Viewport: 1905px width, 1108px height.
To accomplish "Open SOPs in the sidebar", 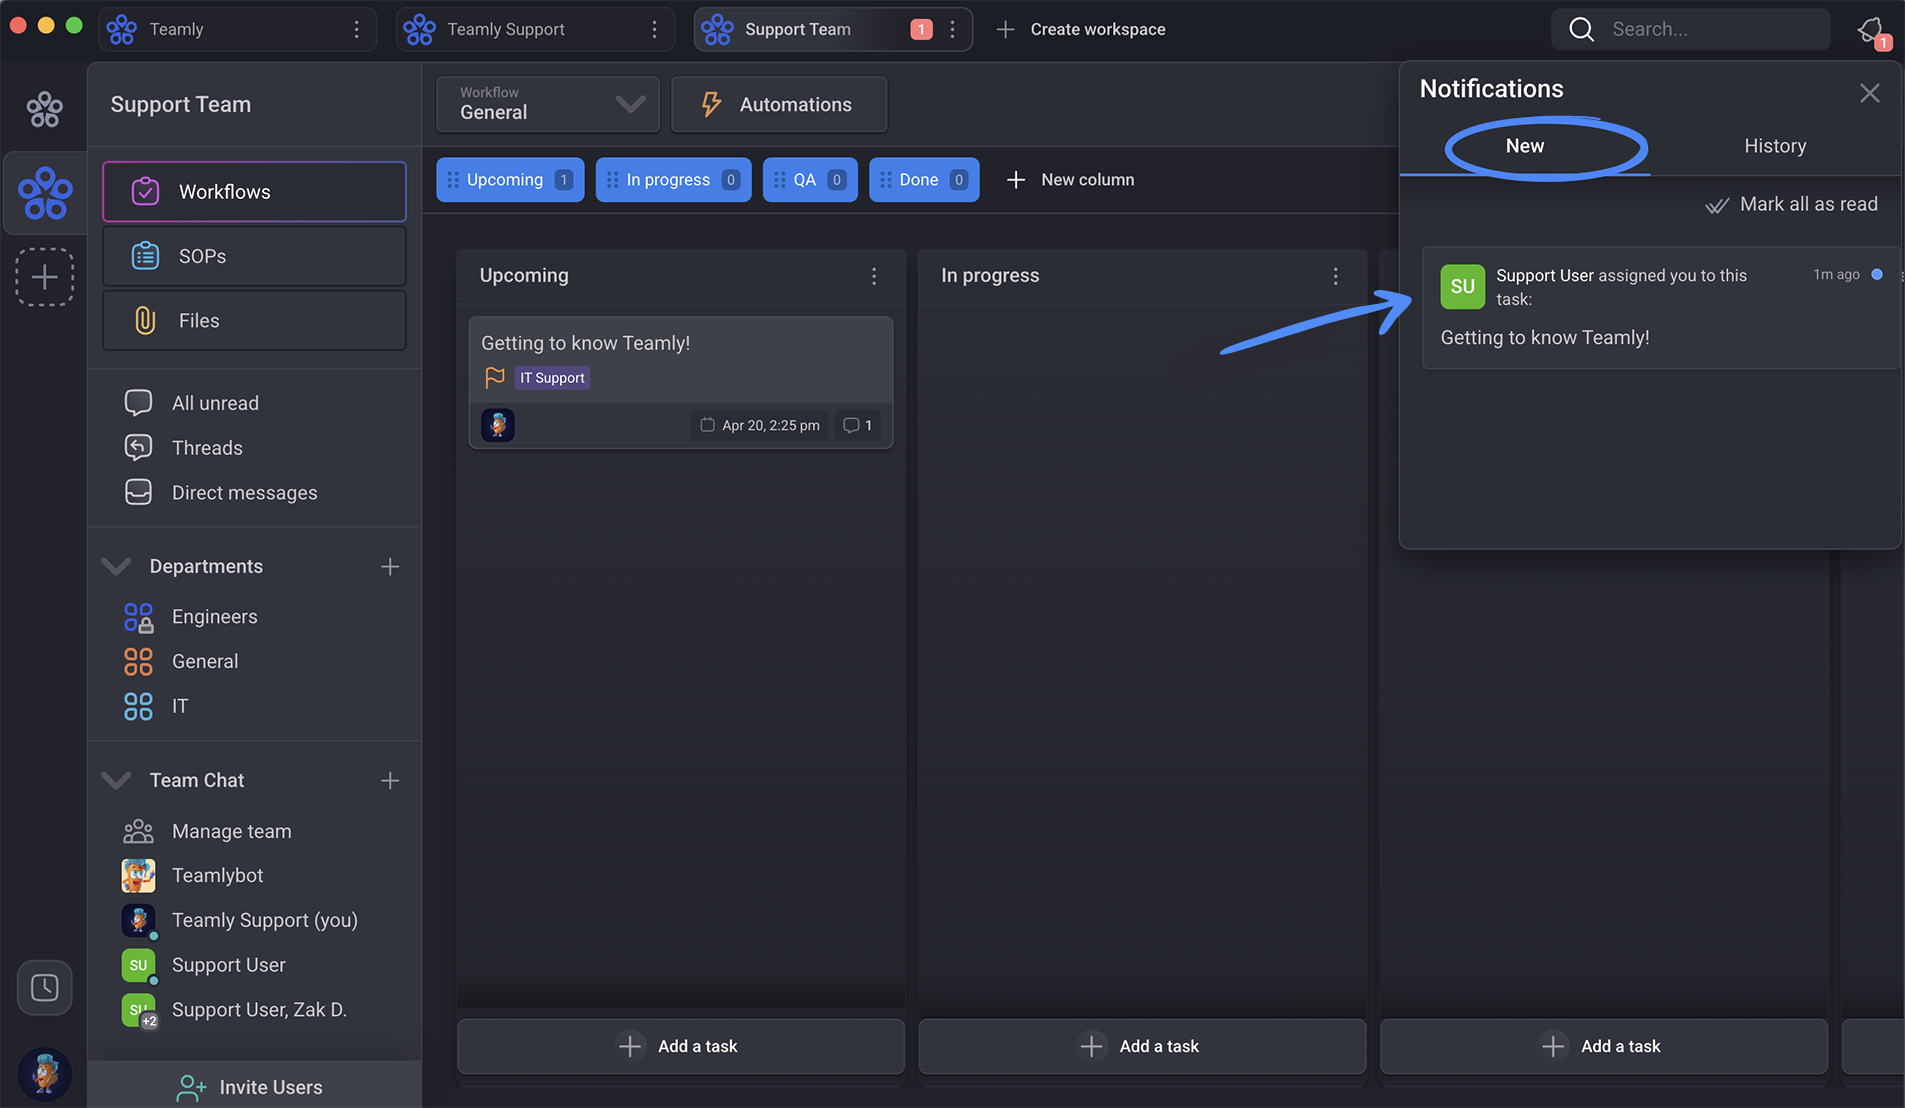I will 254,256.
